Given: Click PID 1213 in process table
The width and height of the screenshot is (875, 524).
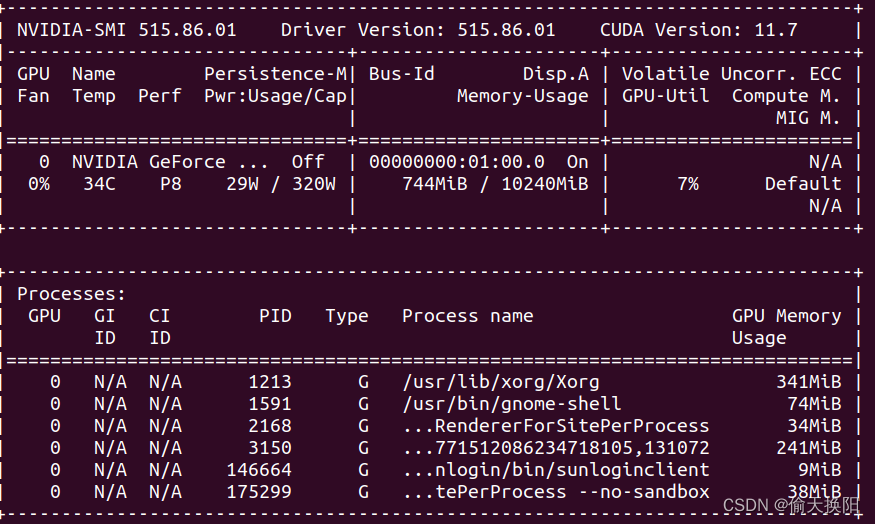Looking at the screenshot, I should coord(270,382).
